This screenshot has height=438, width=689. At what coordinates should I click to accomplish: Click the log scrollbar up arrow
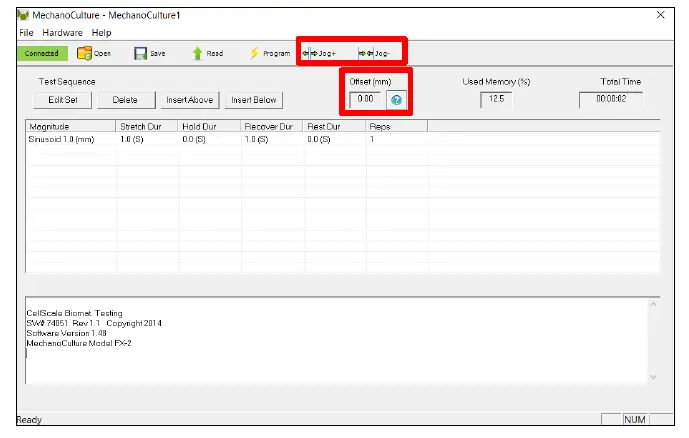pyautogui.click(x=653, y=304)
